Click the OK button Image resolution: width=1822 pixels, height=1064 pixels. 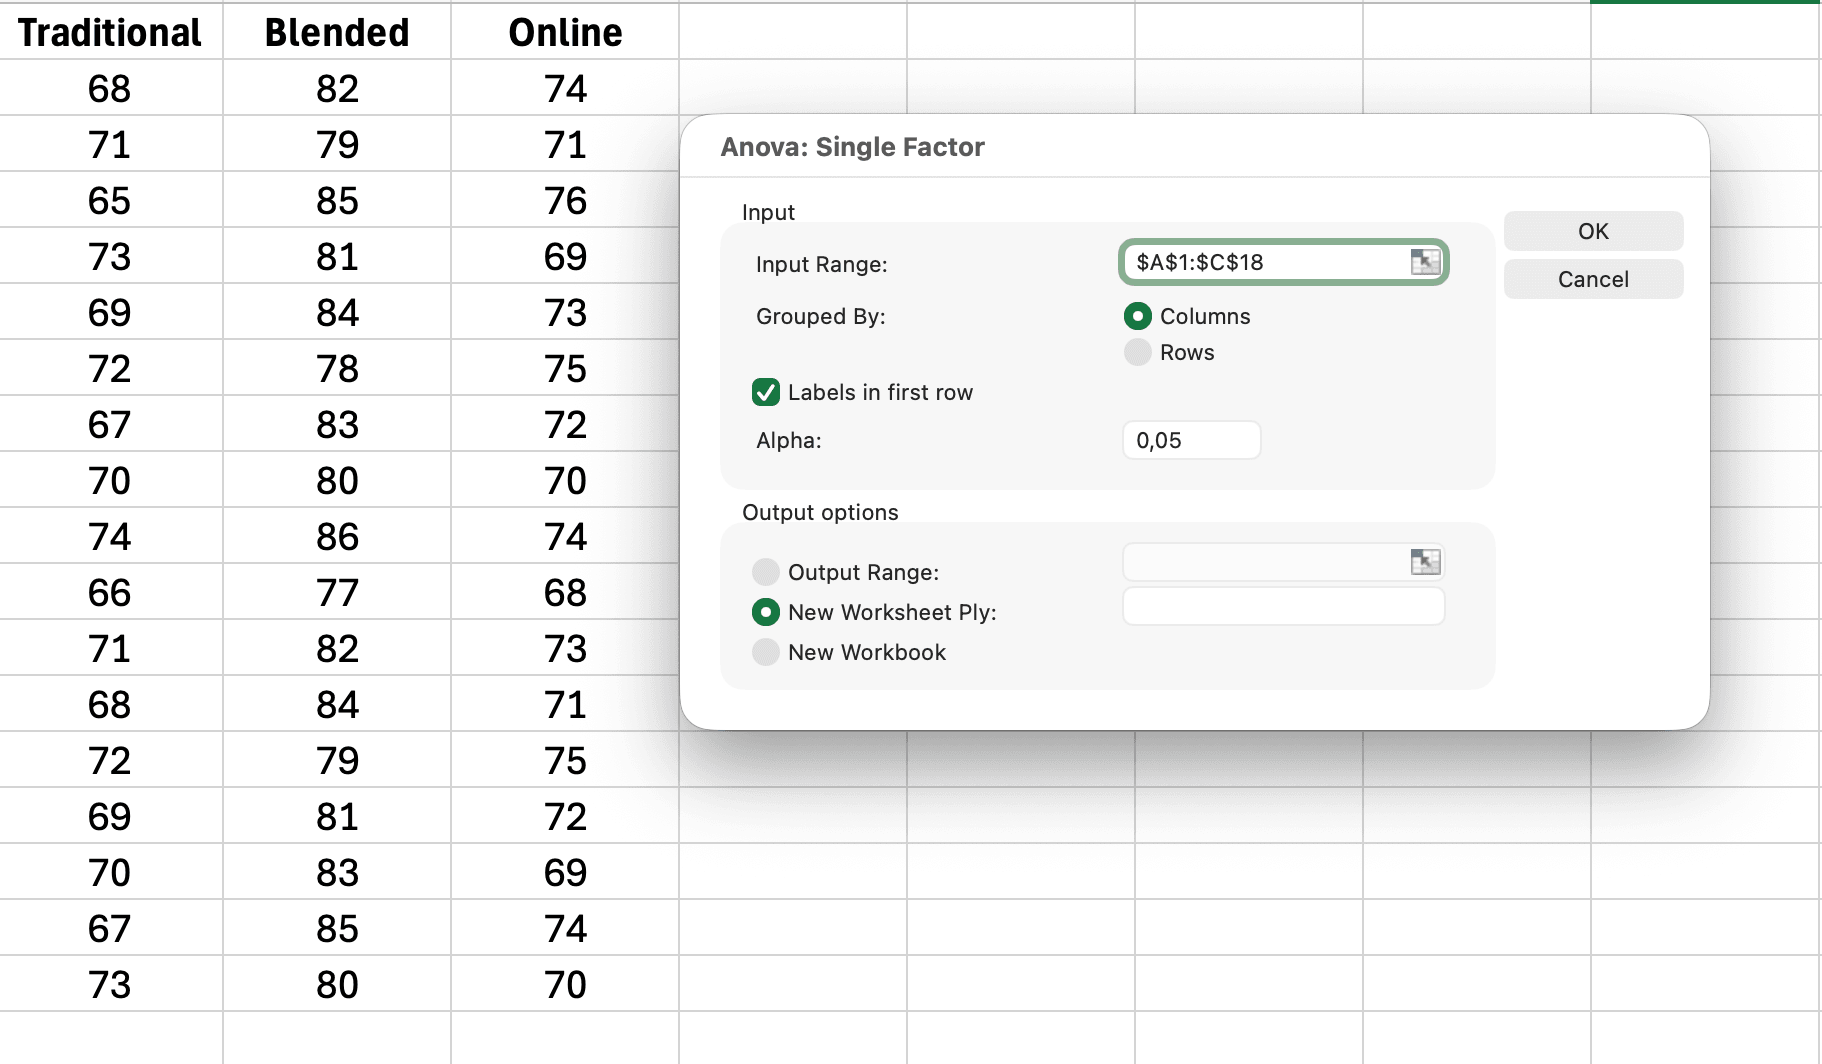[x=1592, y=230]
